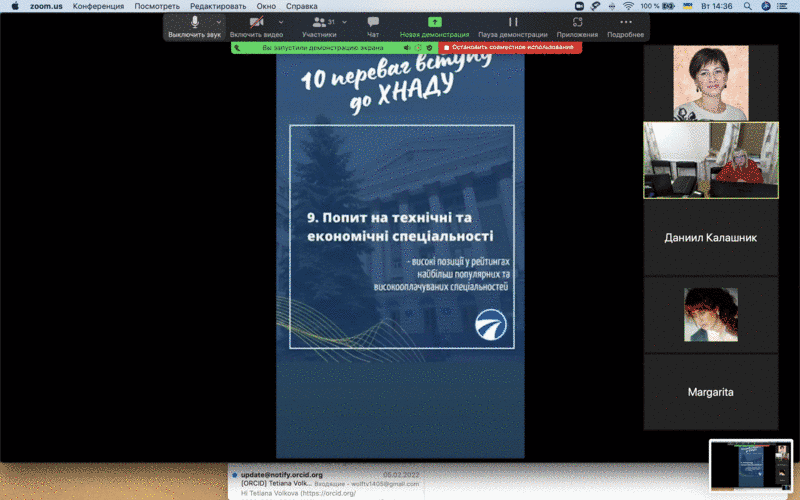This screenshot has height=500, width=800.
Task: Open audio options arrow beside microphone
Action: (x=219, y=22)
